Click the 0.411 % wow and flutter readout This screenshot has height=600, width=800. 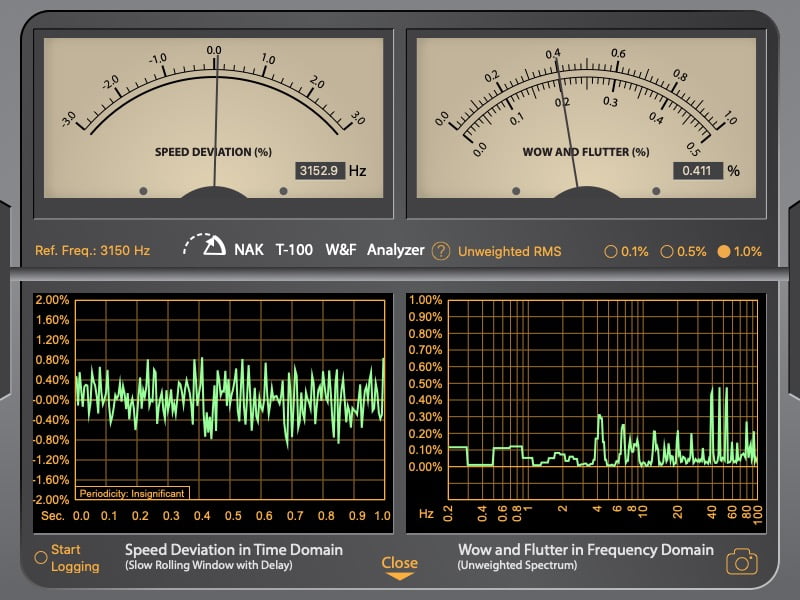click(697, 170)
